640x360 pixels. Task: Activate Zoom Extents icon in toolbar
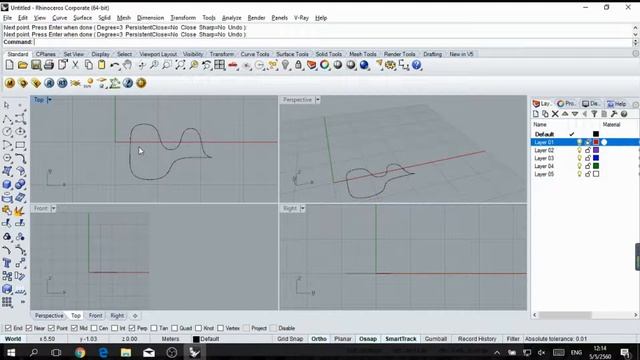[x=180, y=65]
